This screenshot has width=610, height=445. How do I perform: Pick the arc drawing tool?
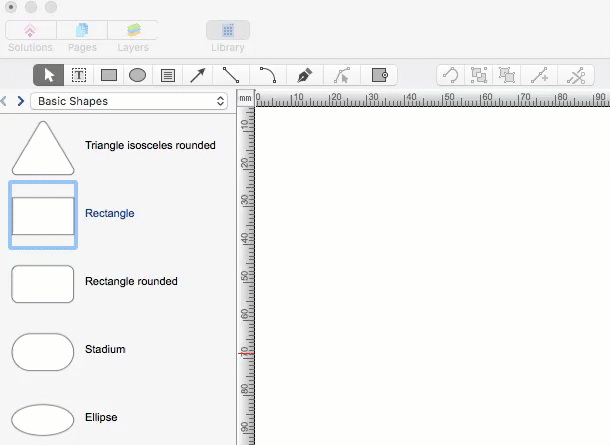point(267,75)
